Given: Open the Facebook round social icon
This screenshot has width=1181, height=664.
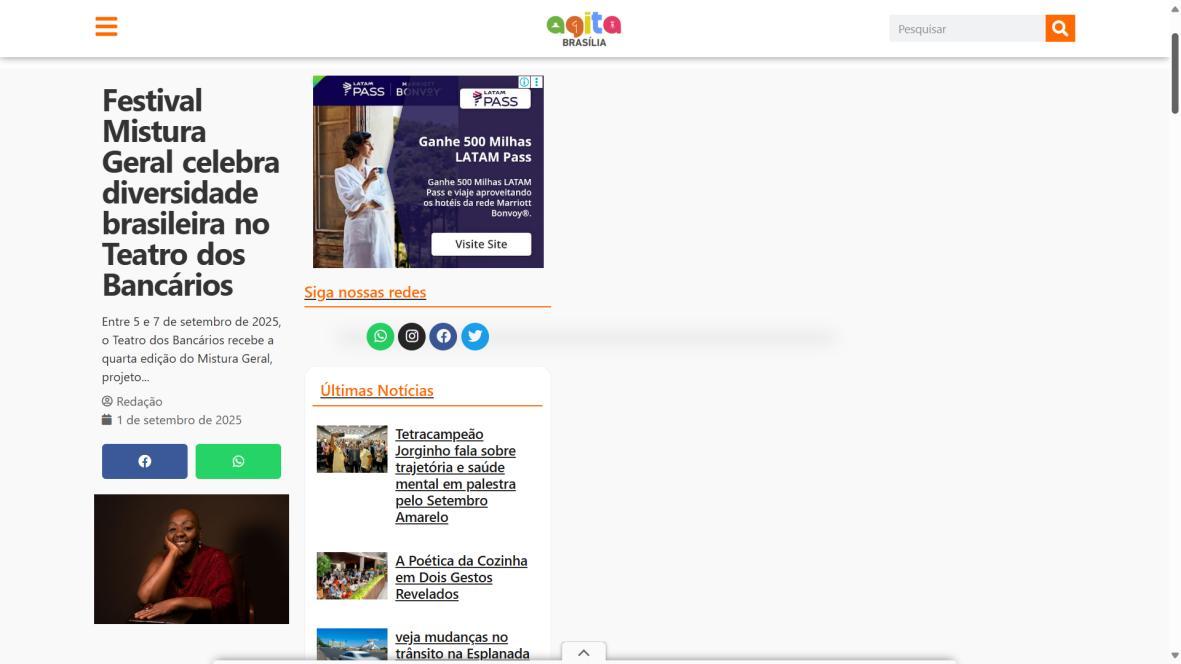Looking at the screenshot, I should [x=444, y=337].
